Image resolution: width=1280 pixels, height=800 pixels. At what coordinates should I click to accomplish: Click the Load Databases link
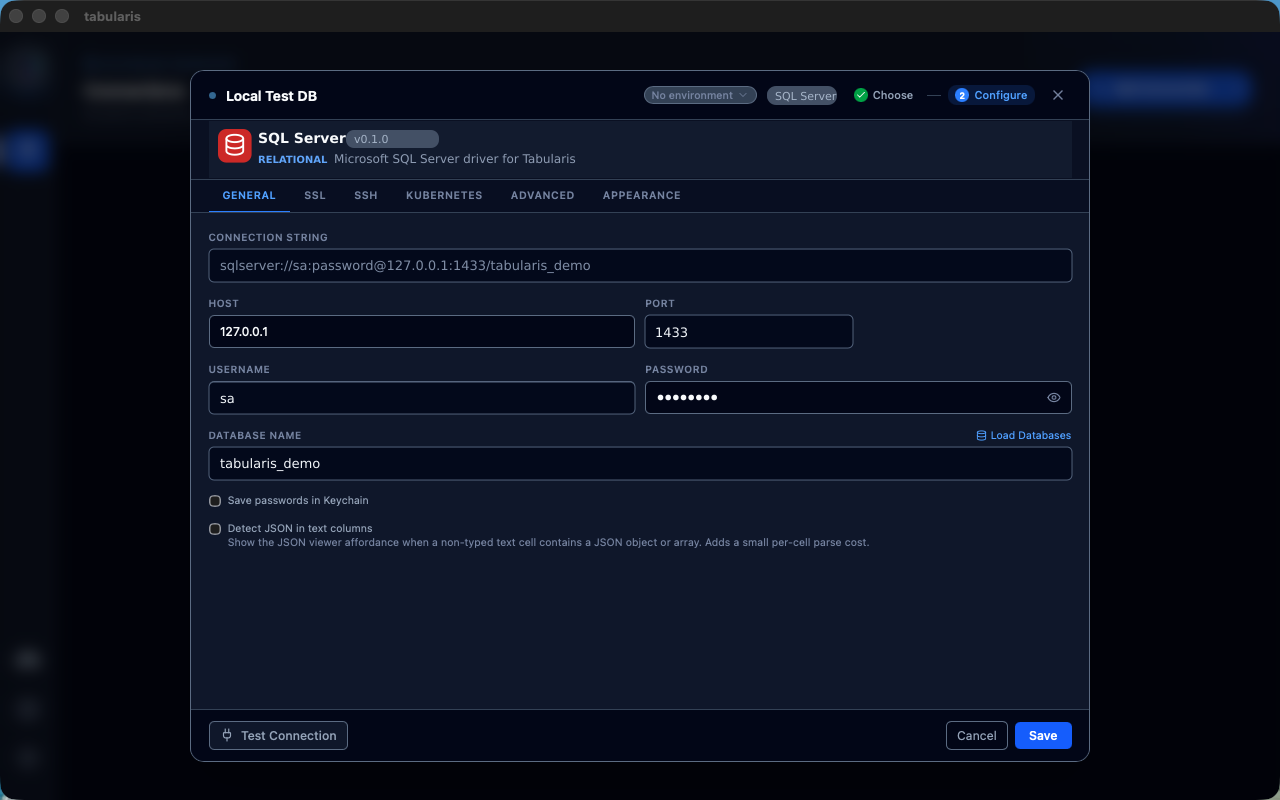(1024, 436)
